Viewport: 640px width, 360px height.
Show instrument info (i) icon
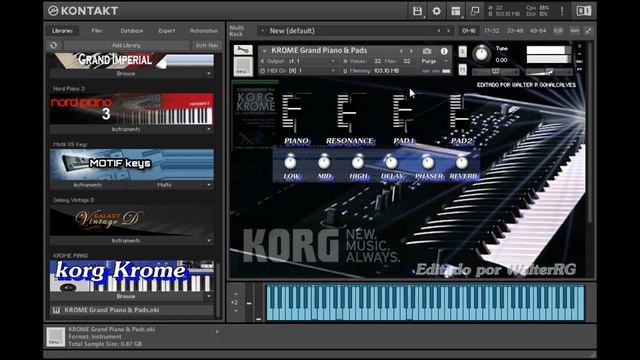click(x=444, y=51)
